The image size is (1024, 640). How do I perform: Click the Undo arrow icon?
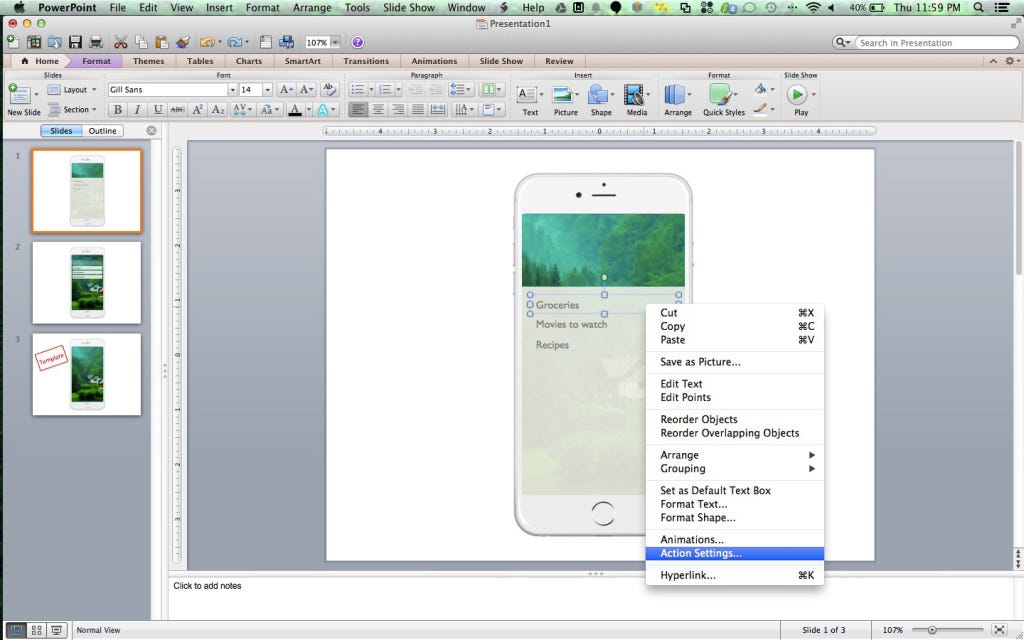click(x=207, y=42)
